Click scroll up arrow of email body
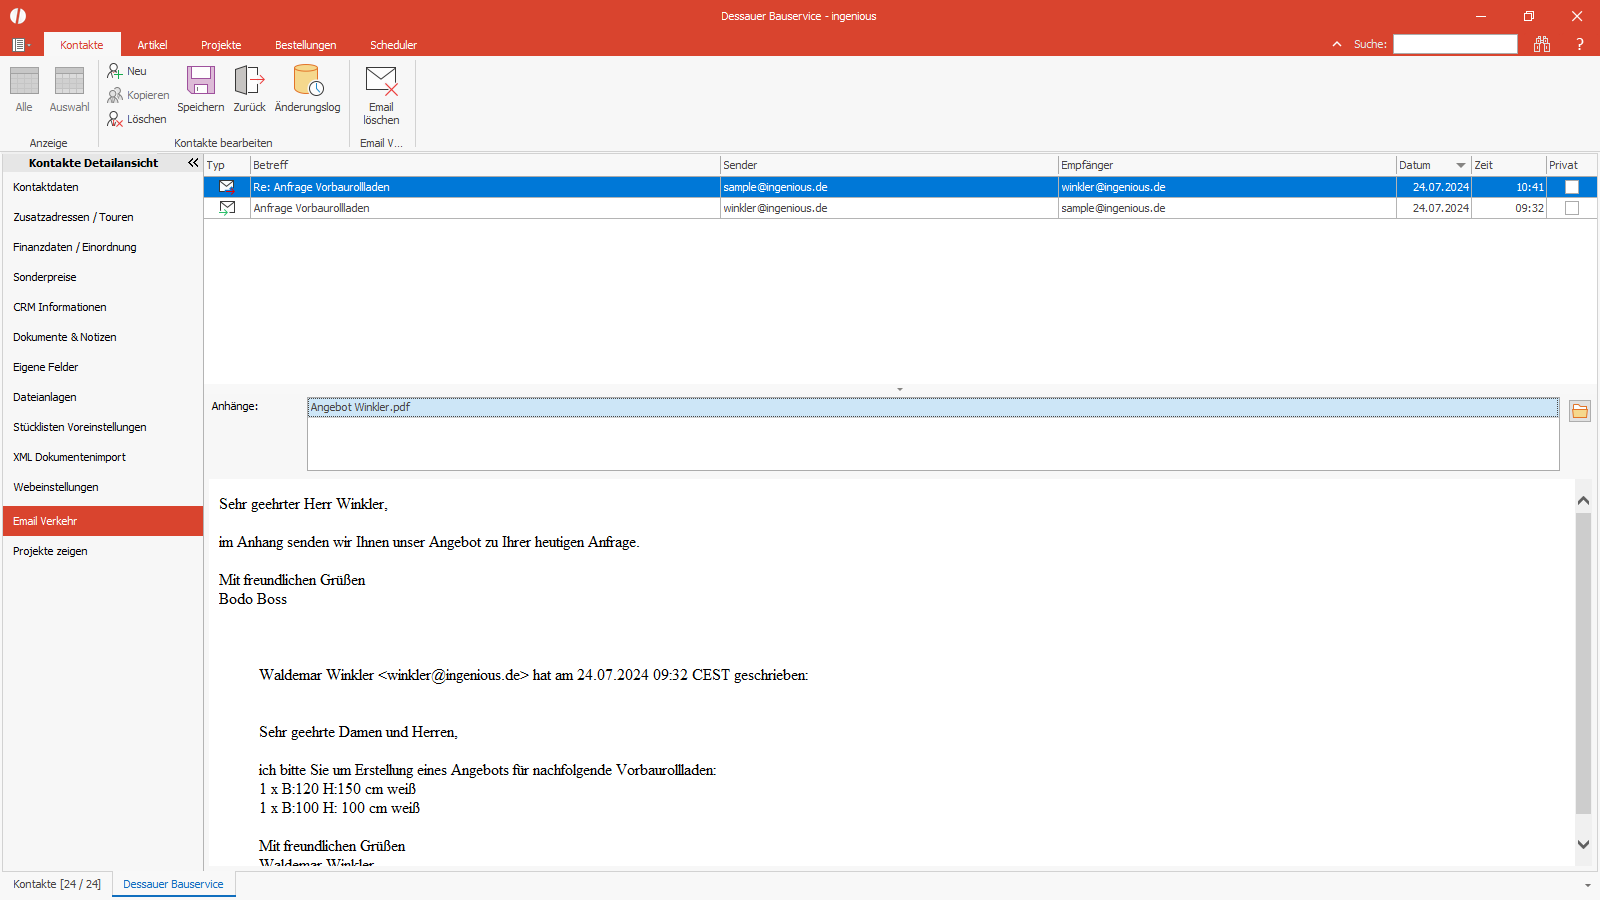 (1583, 500)
